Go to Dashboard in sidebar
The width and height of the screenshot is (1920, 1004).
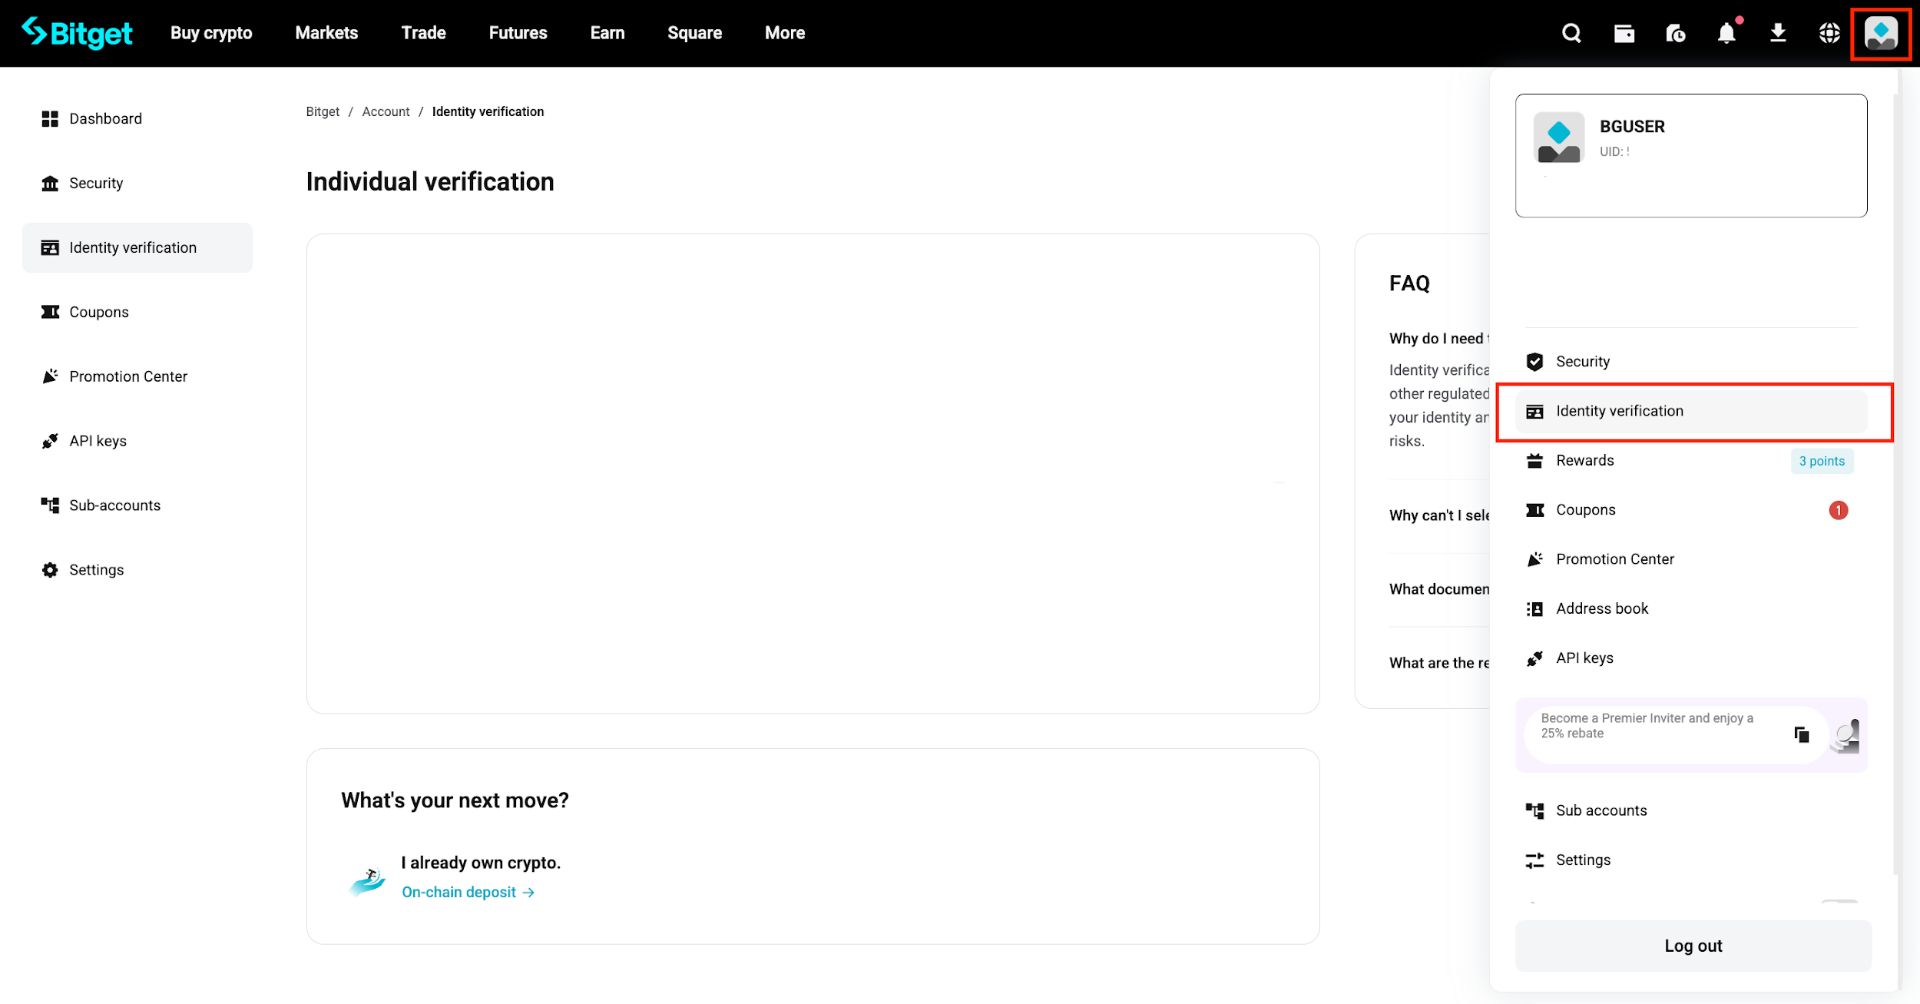pyautogui.click(x=137, y=119)
